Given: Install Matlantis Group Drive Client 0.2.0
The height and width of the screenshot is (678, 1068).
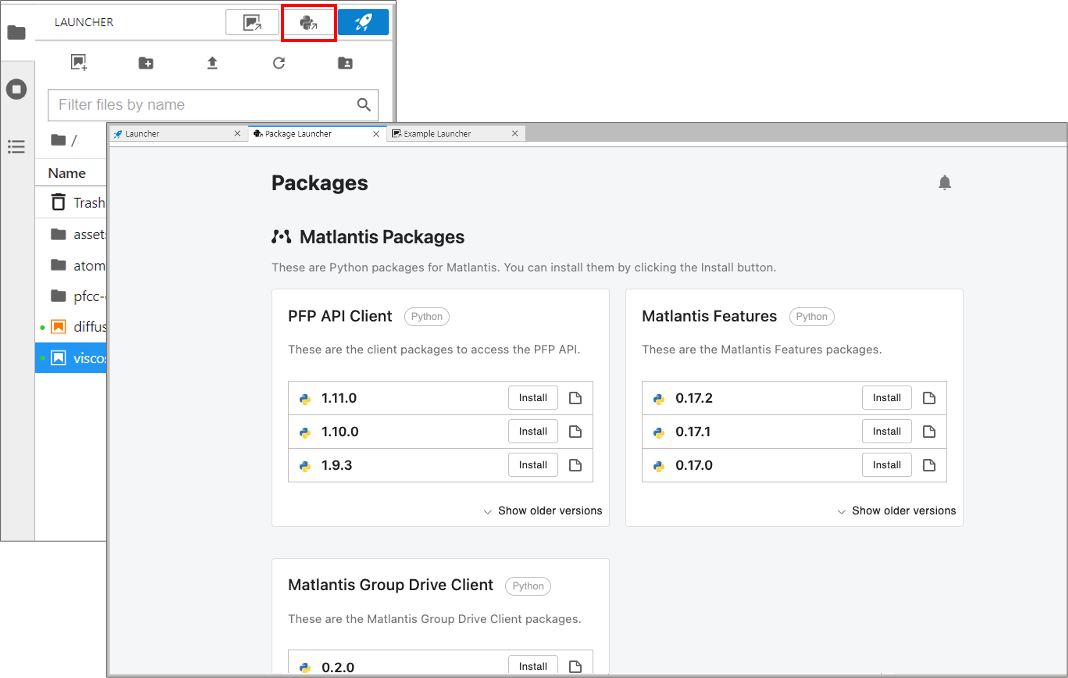Looking at the screenshot, I should pyautogui.click(x=533, y=666).
